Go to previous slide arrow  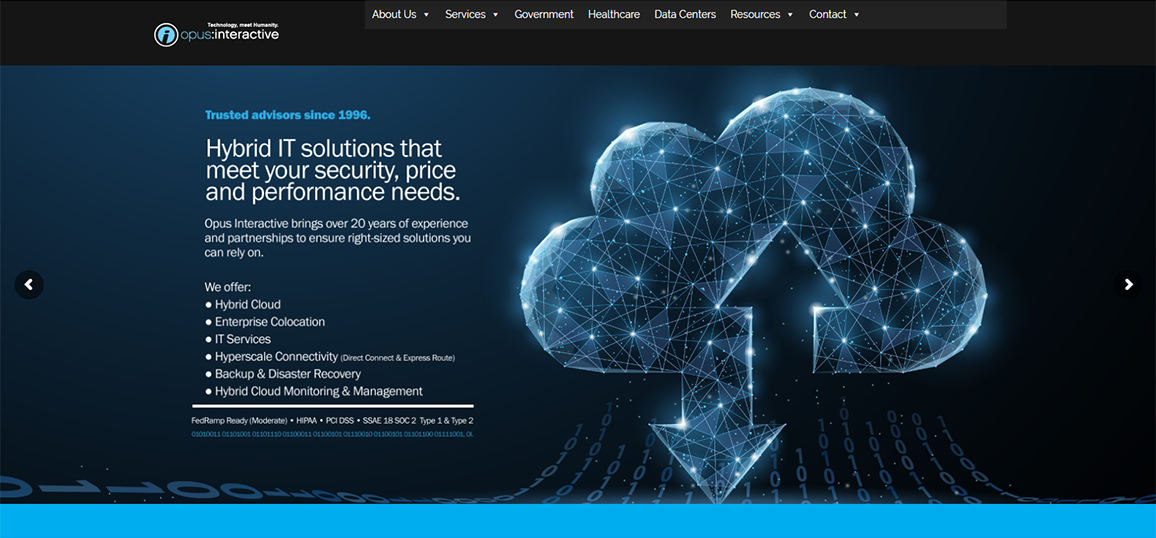[x=29, y=284]
